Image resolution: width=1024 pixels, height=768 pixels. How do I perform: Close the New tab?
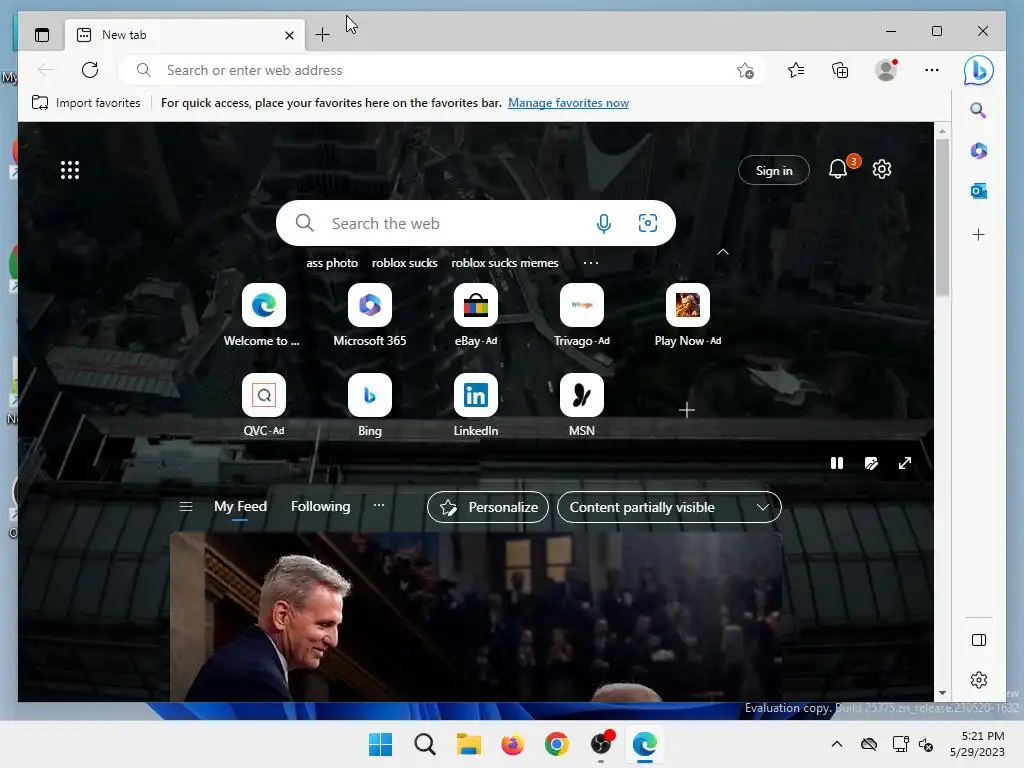pos(289,35)
